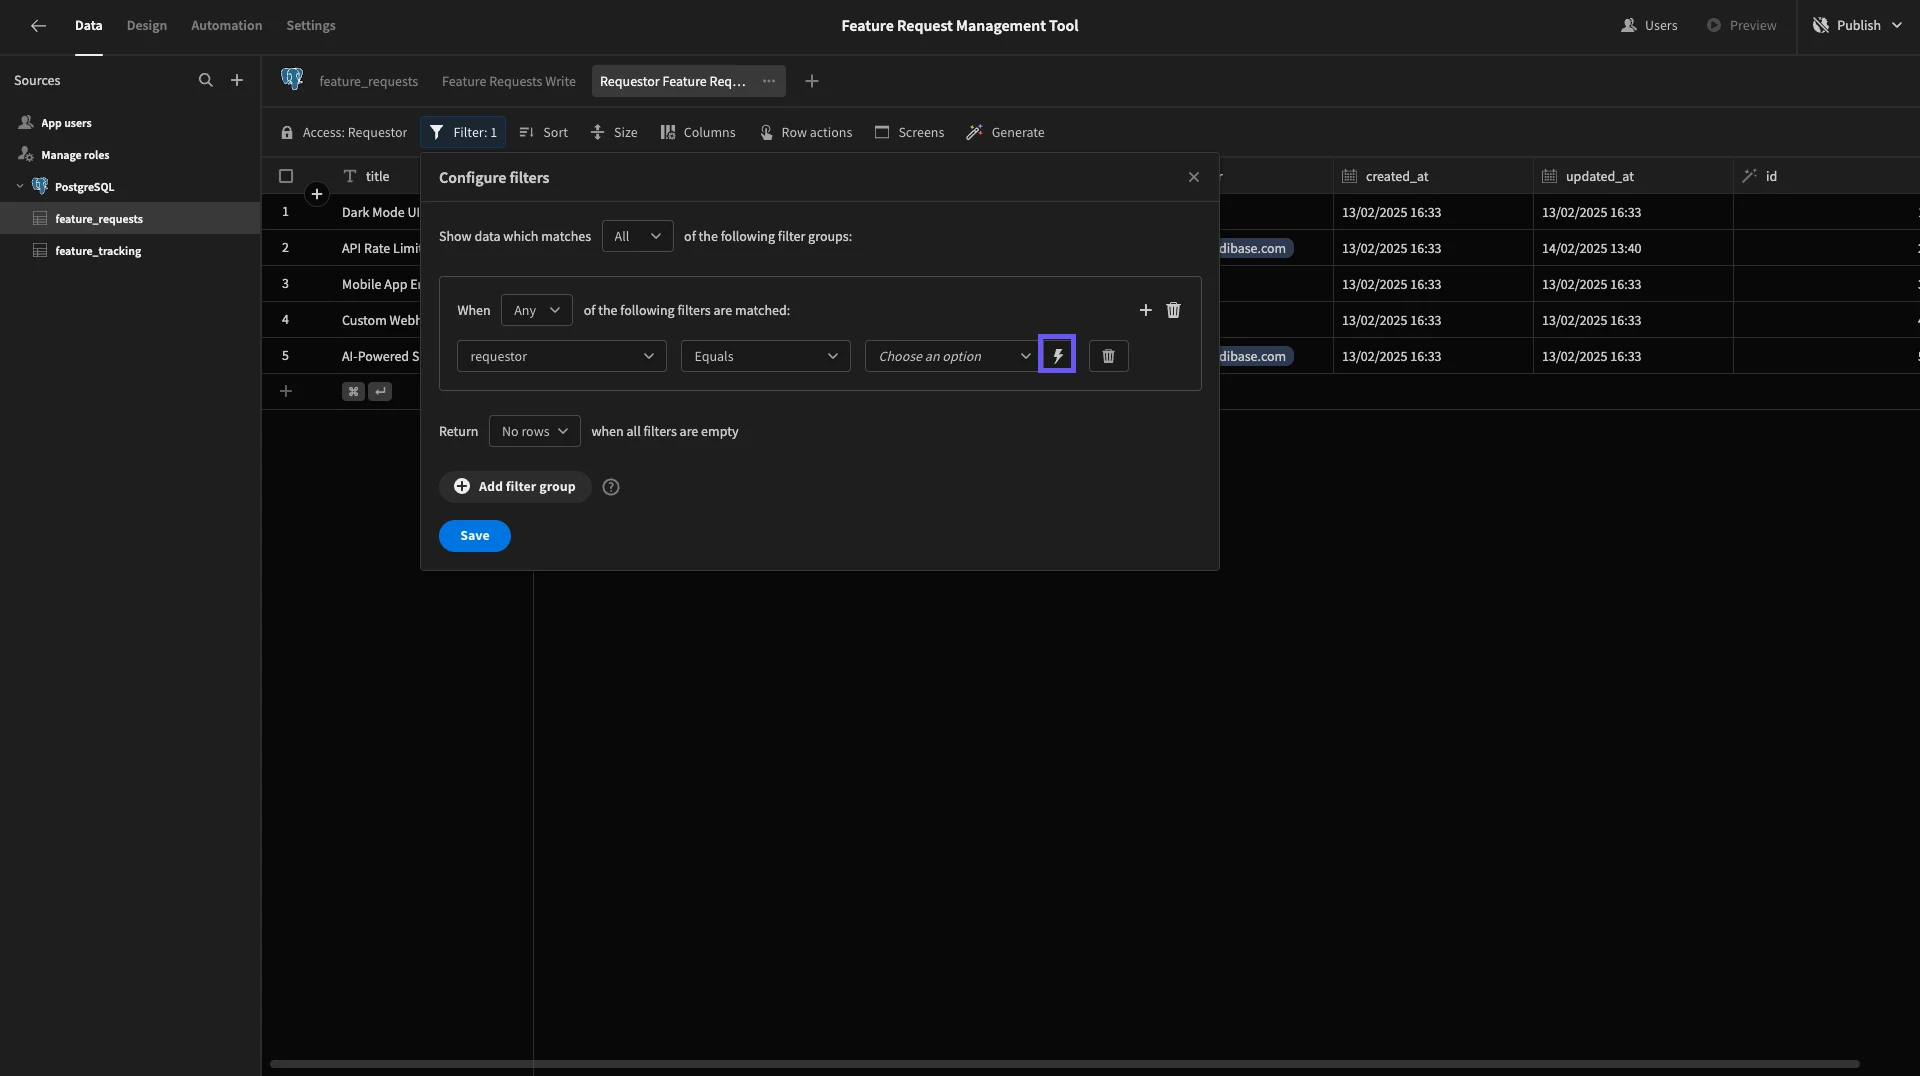The width and height of the screenshot is (1920, 1076).
Task: Close the Configure filters dialog
Action: click(x=1193, y=177)
